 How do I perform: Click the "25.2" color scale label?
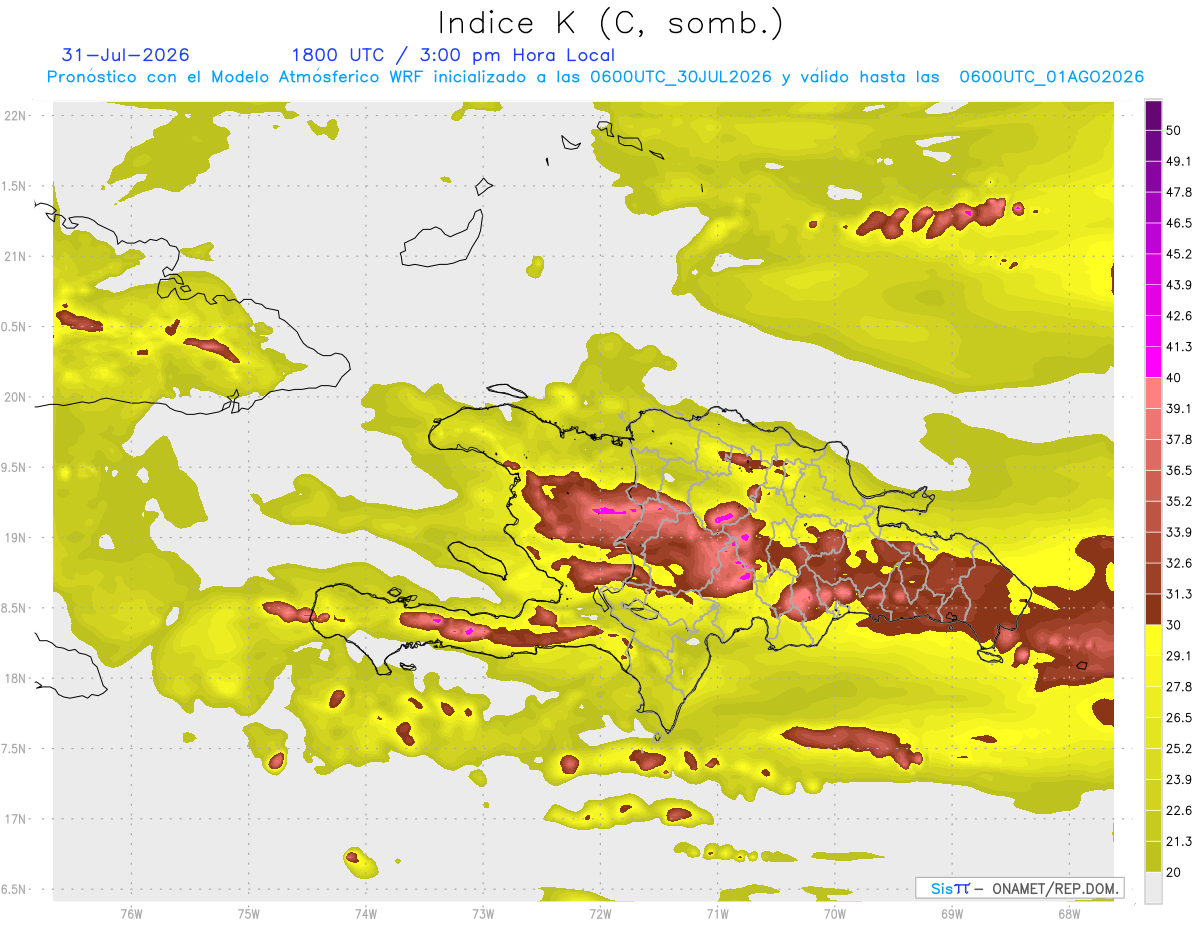tap(1177, 748)
